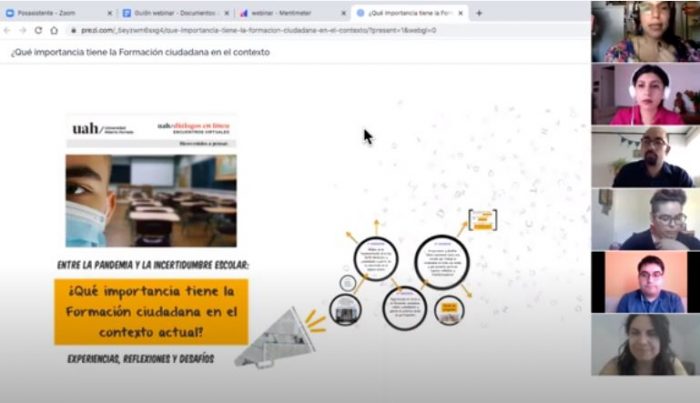Go forward in browser history

(23, 30)
